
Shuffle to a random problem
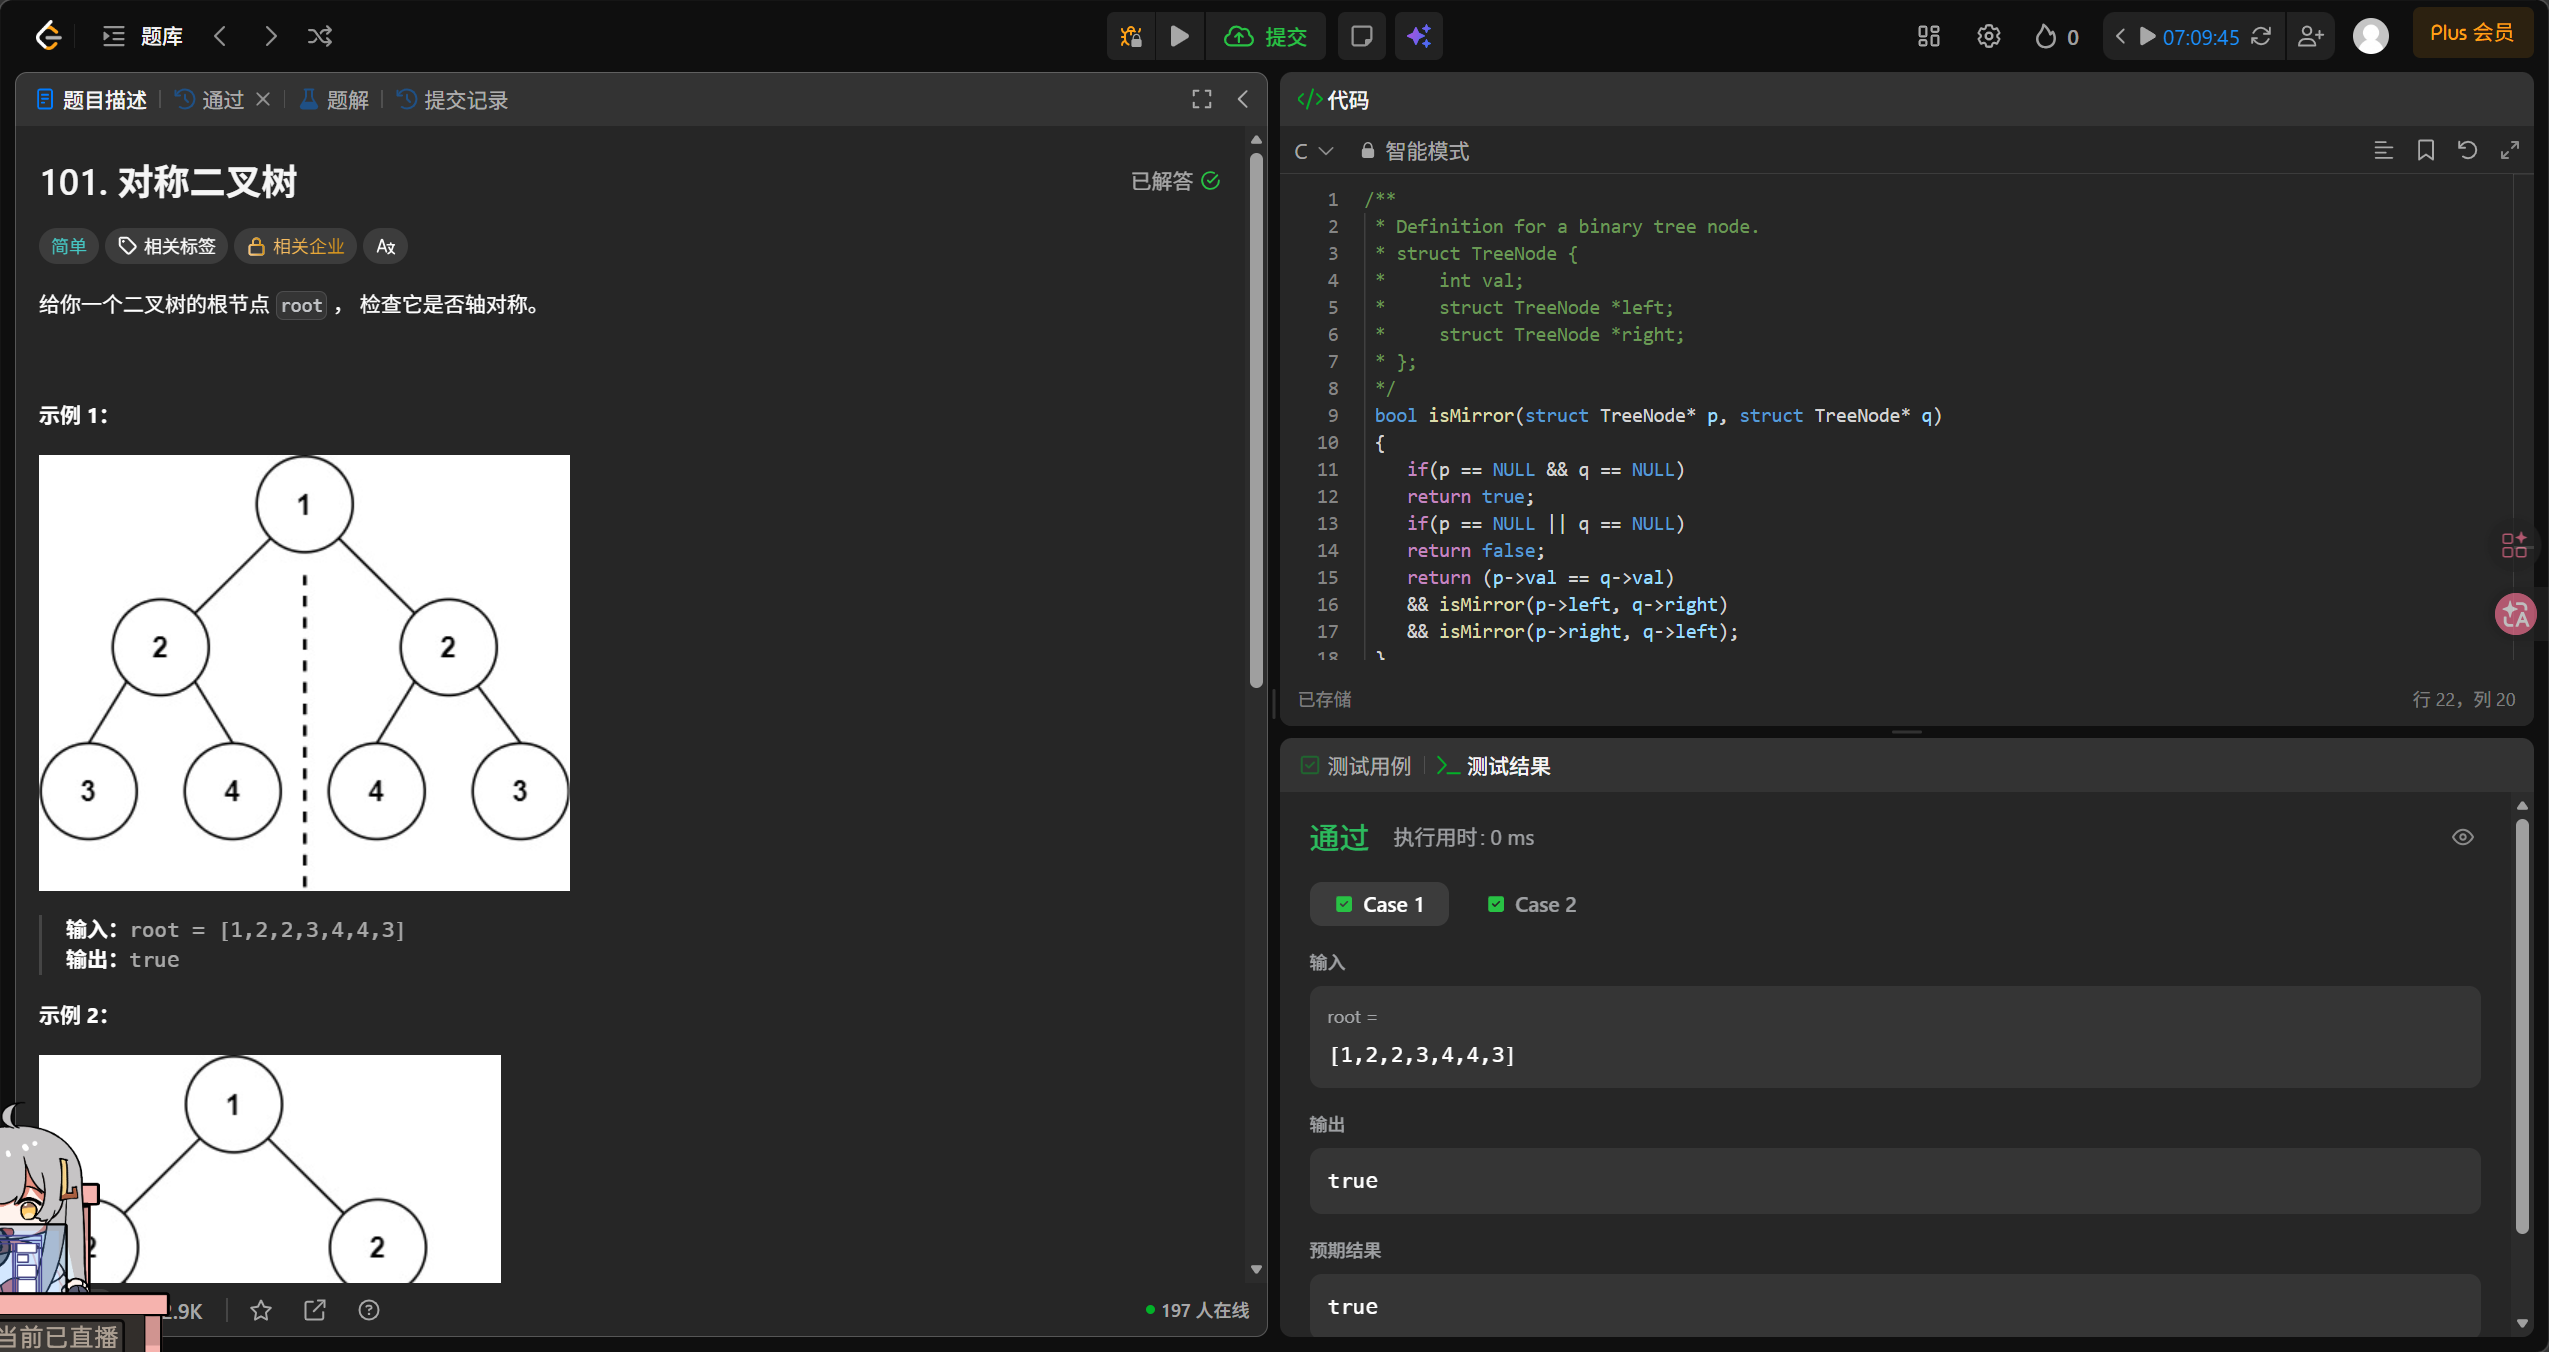pos(320,37)
